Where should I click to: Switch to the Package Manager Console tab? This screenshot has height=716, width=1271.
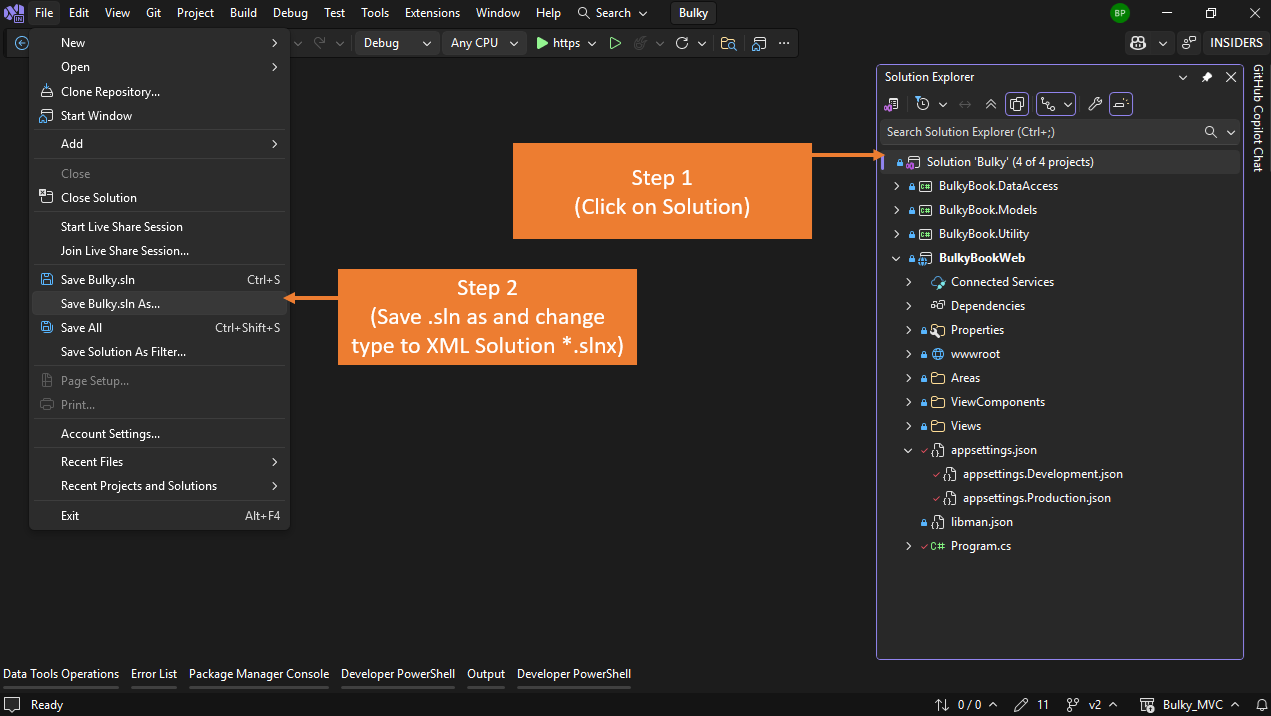(x=258, y=674)
